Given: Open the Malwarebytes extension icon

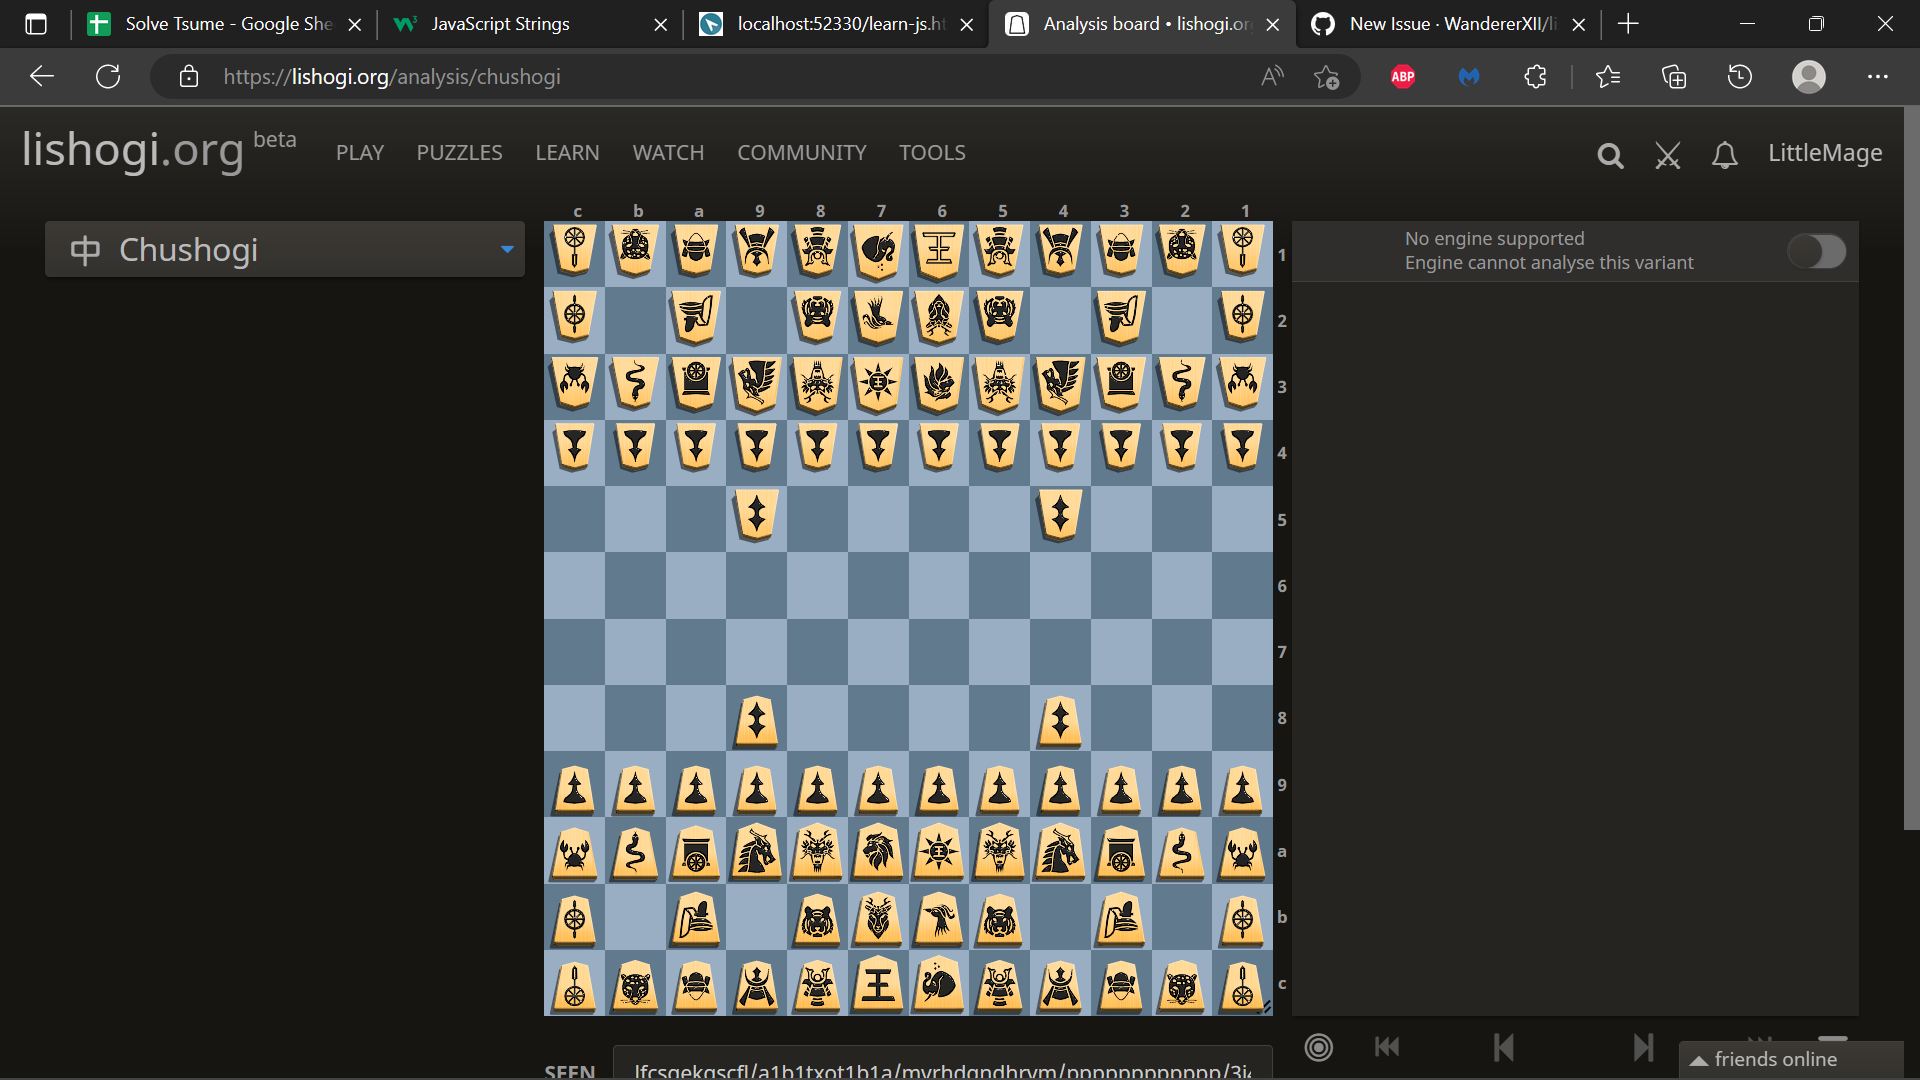Looking at the screenshot, I should point(1469,77).
